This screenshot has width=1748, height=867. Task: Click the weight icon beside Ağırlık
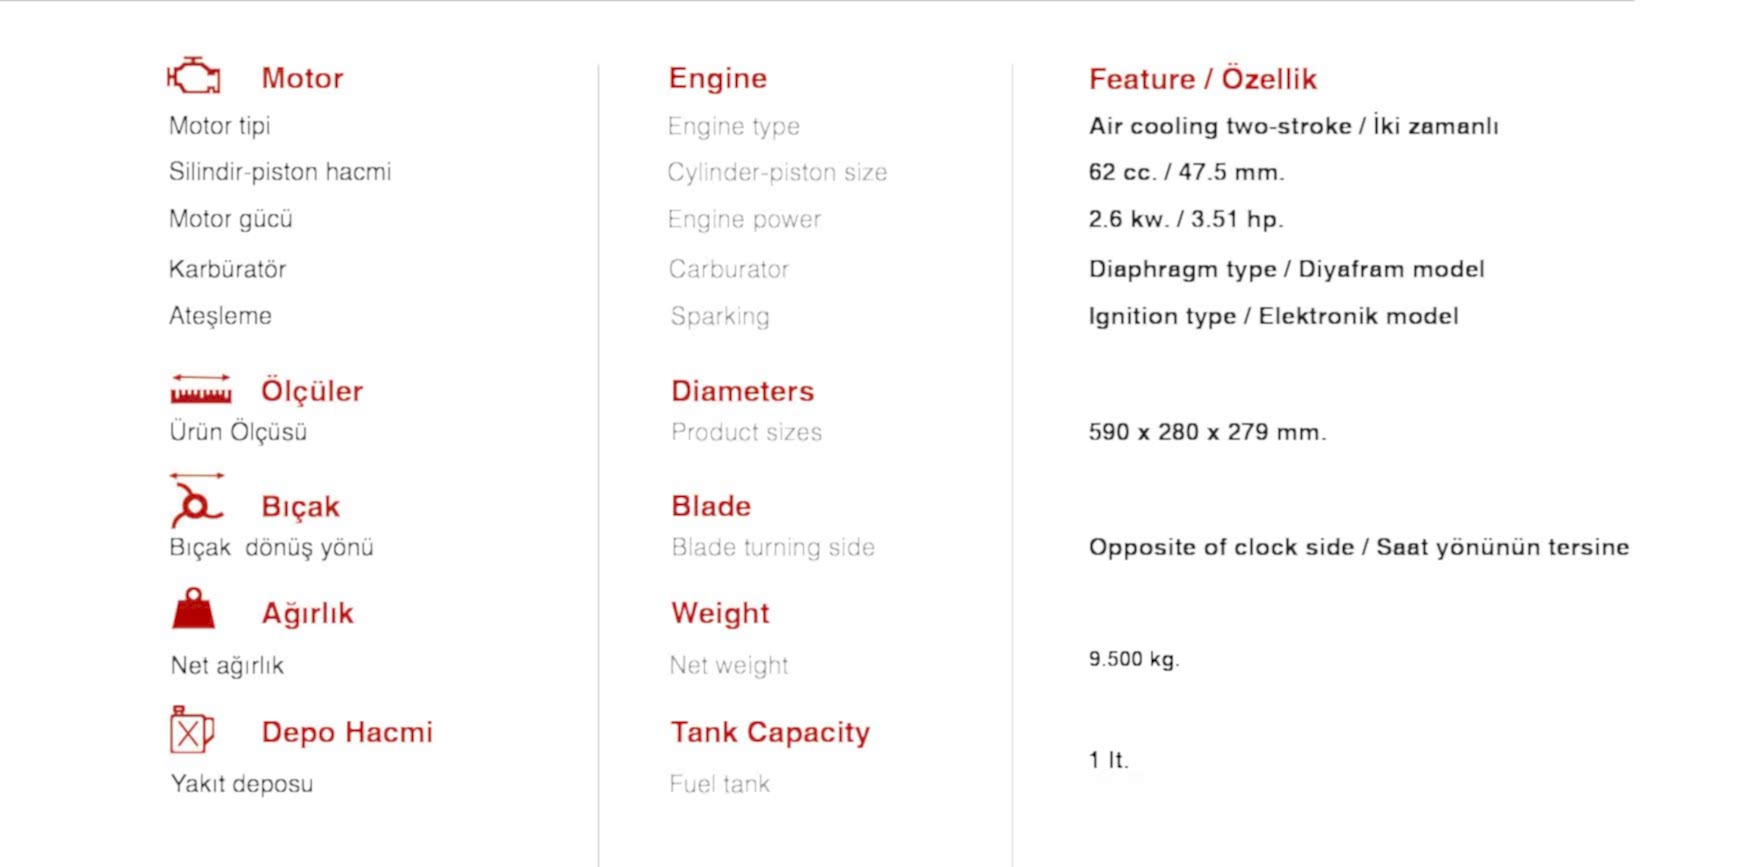pyautogui.click(x=193, y=609)
